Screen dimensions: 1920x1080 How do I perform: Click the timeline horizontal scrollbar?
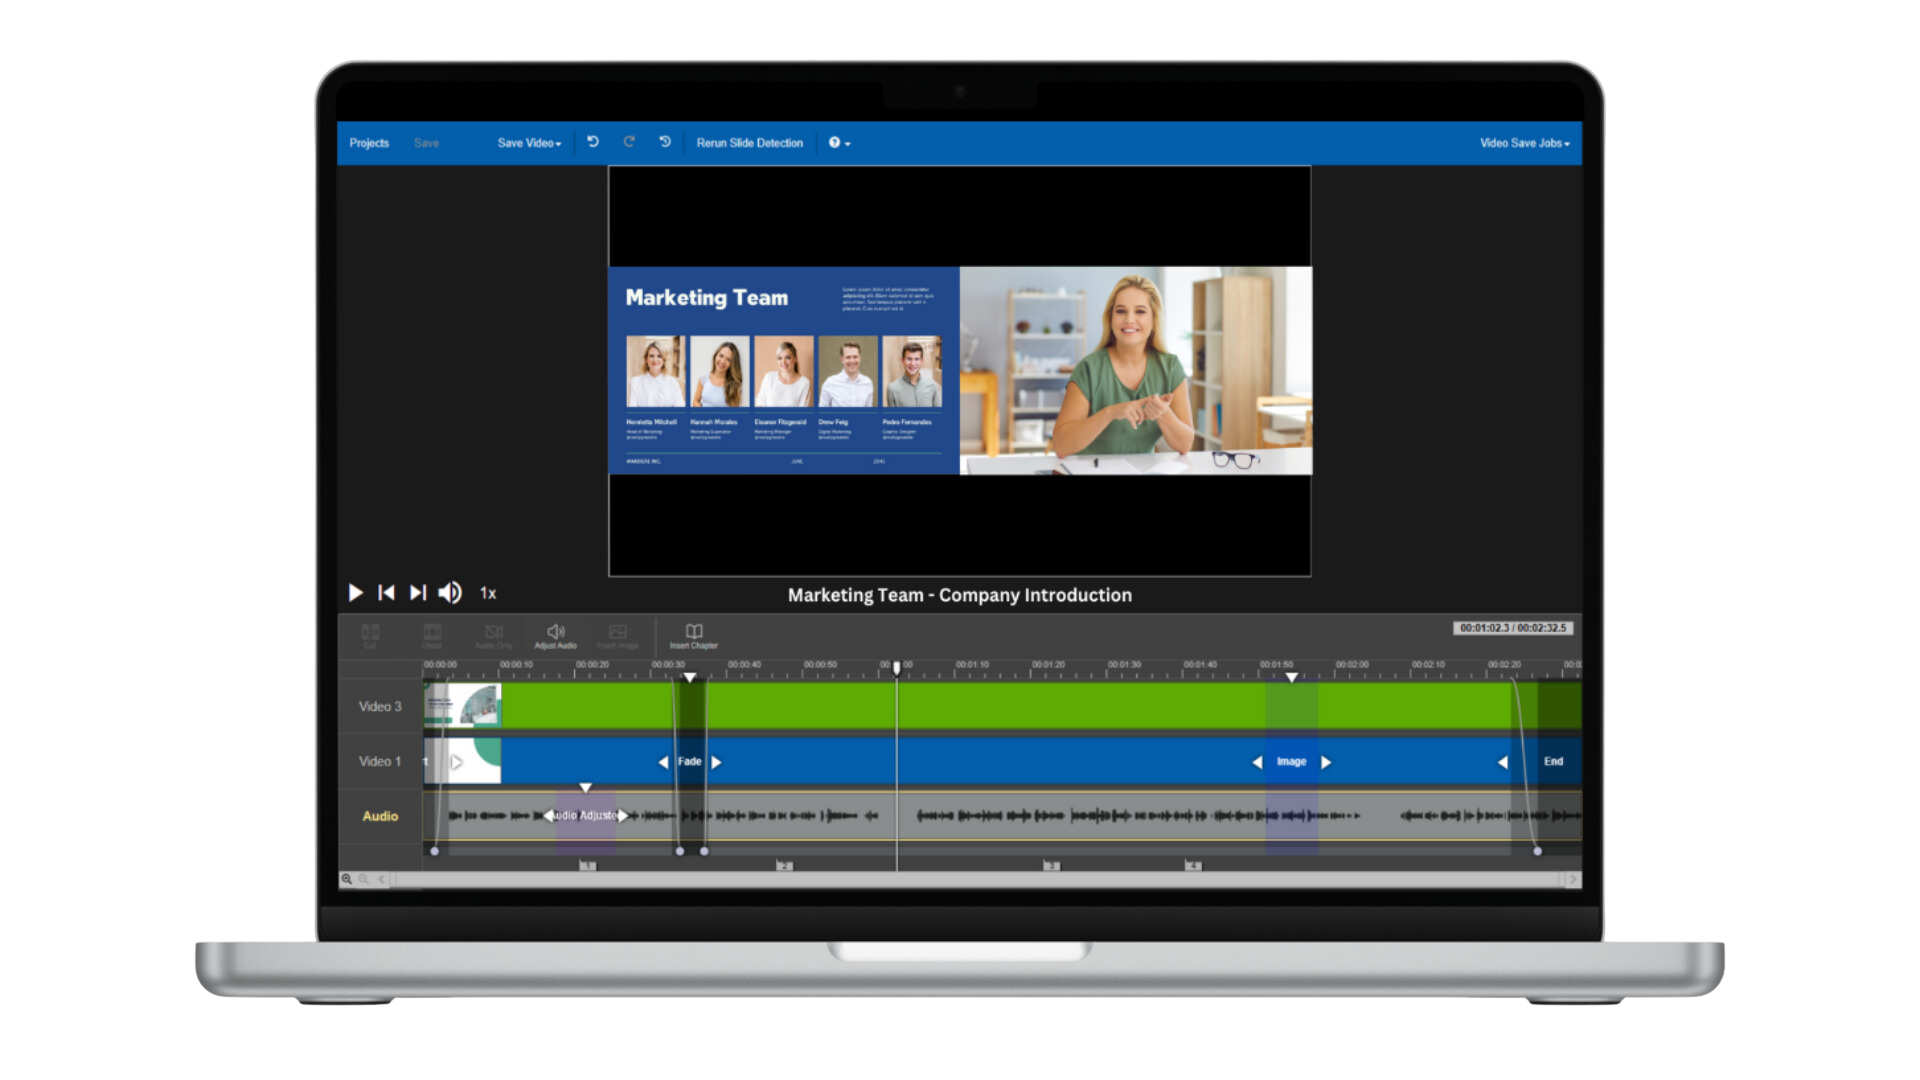tap(975, 880)
